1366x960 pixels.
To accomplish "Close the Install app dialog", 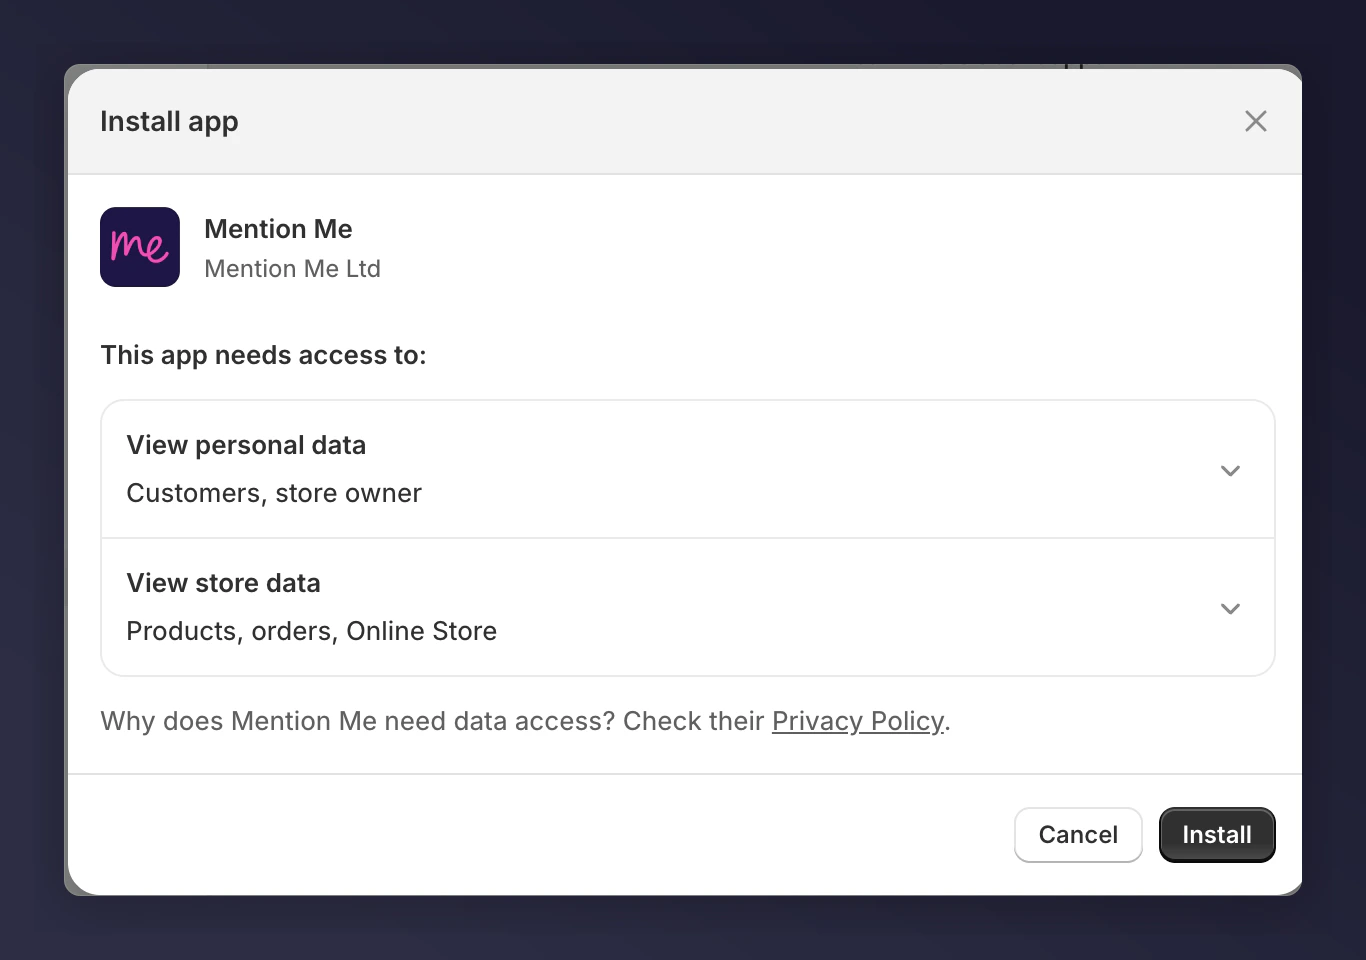I will pyautogui.click(x=1256, y=121).
